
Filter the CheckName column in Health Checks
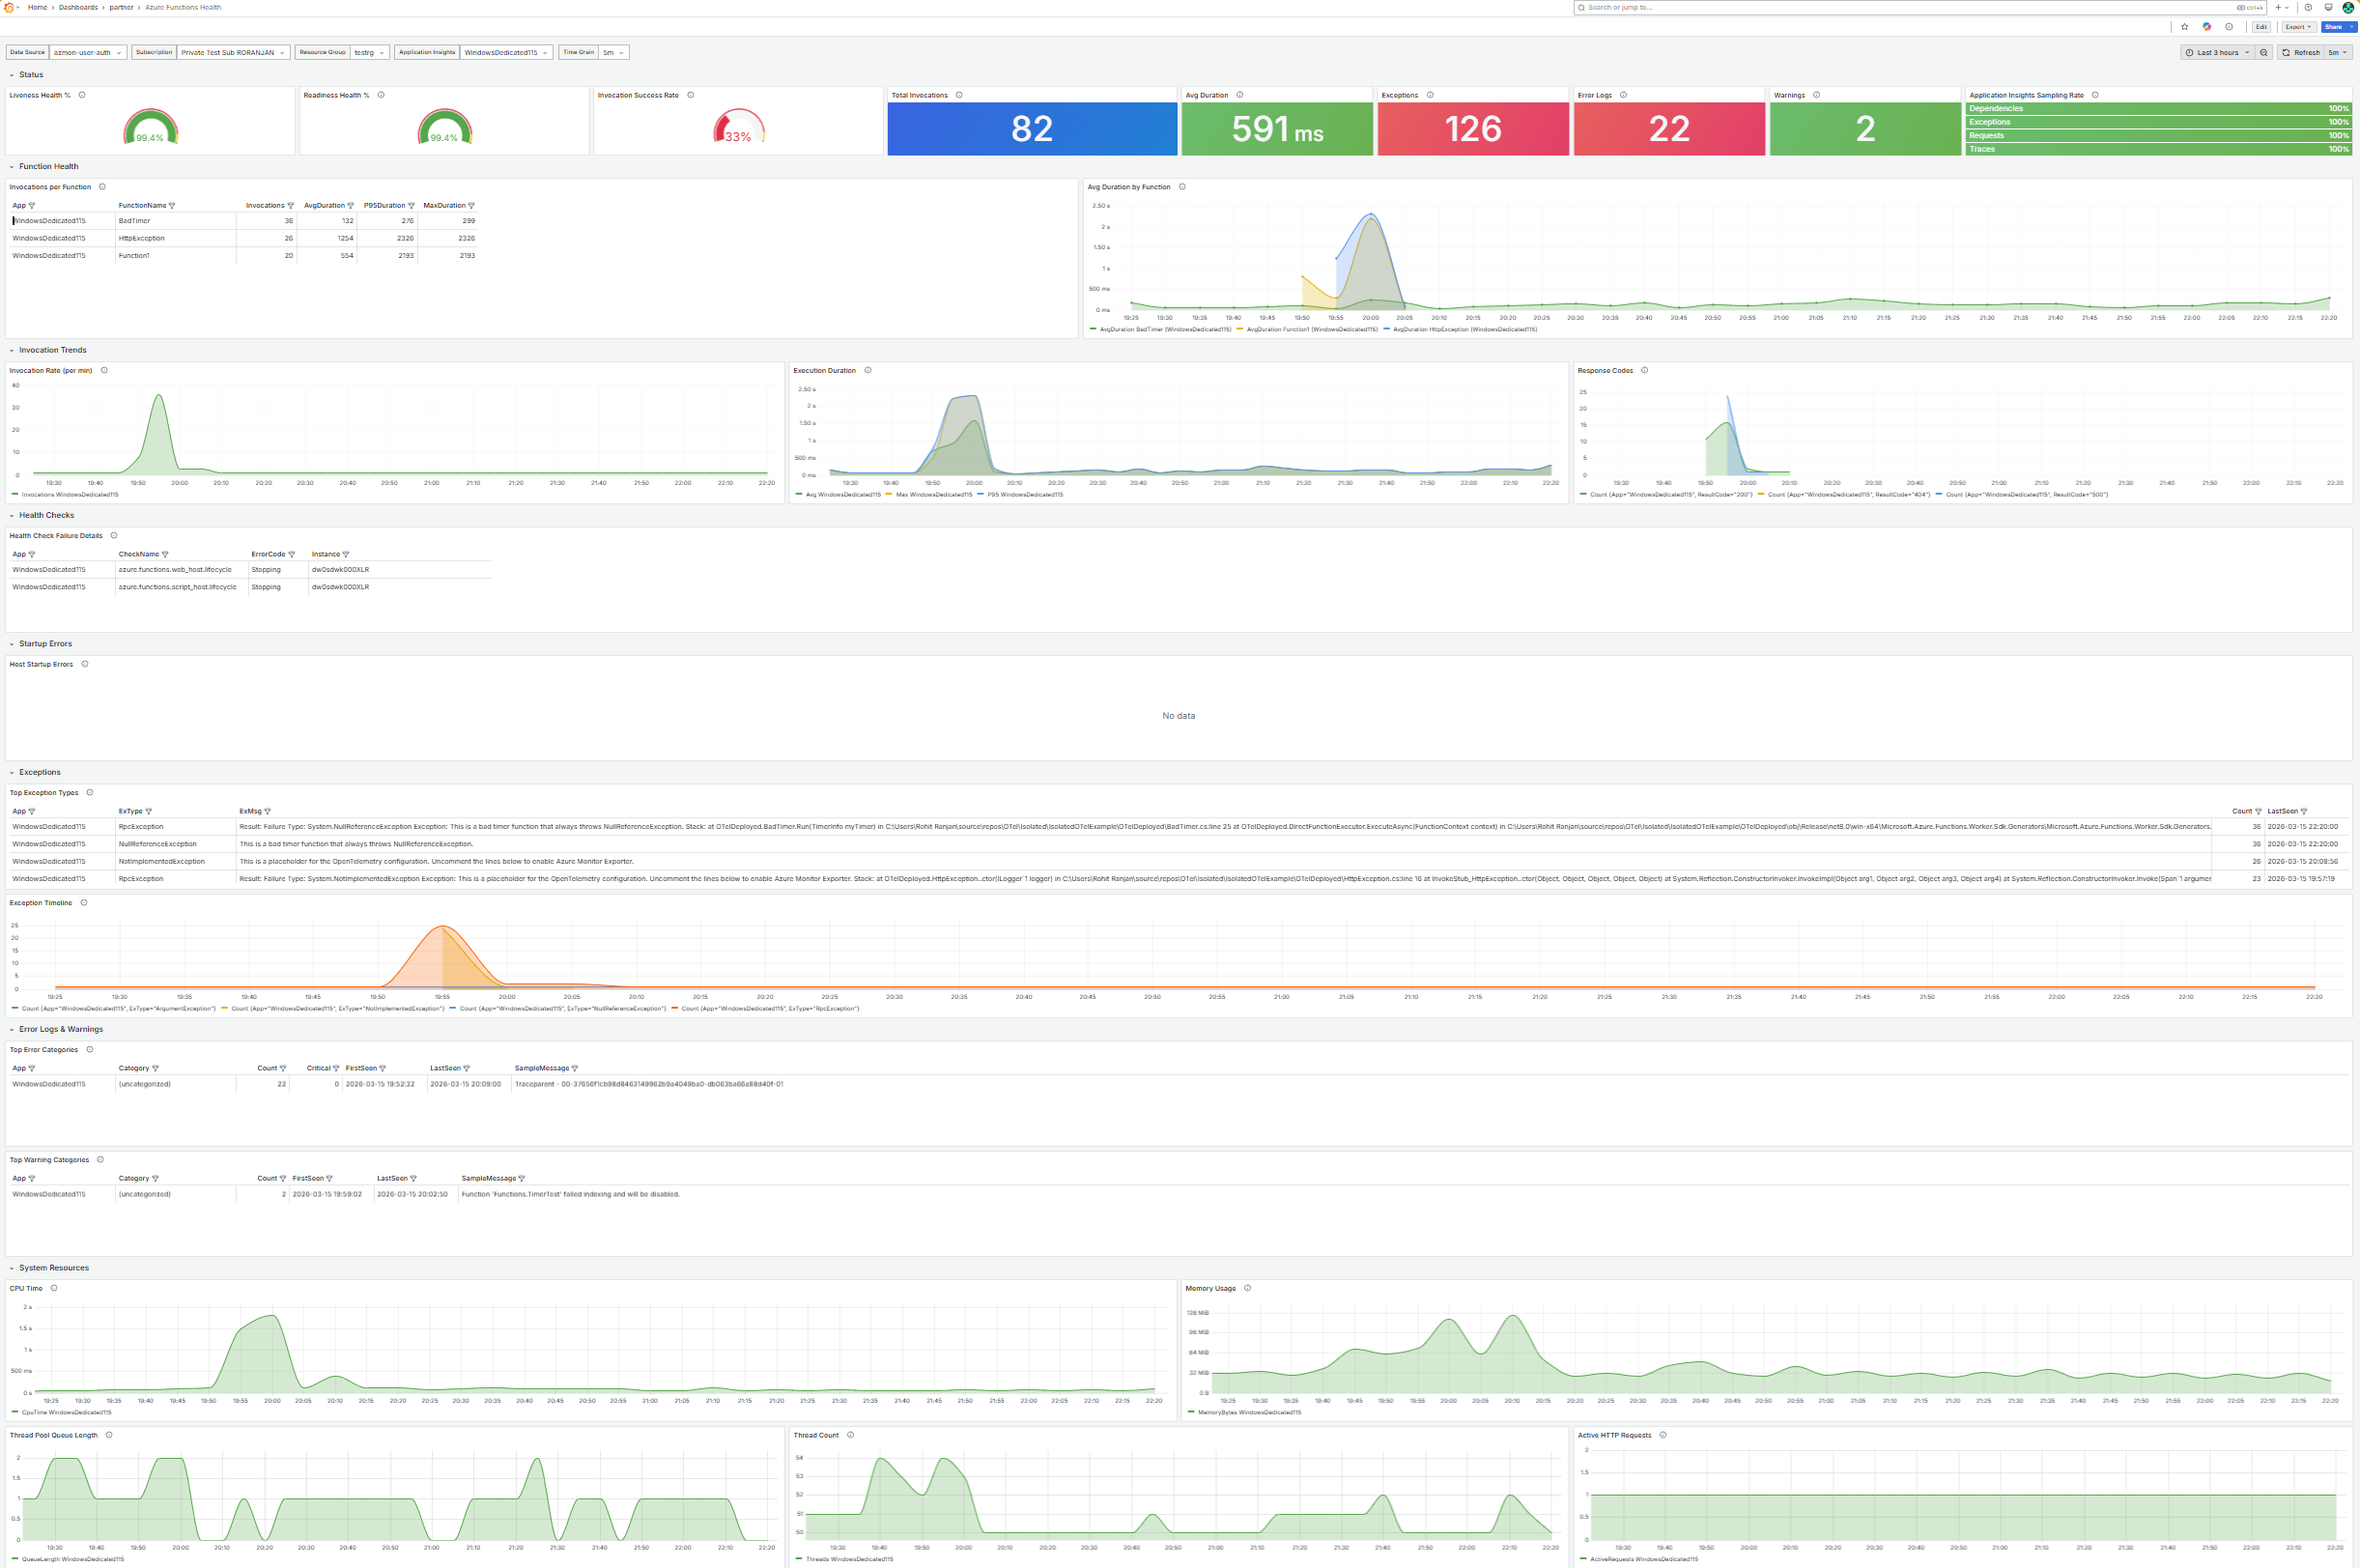click(165, 554)
